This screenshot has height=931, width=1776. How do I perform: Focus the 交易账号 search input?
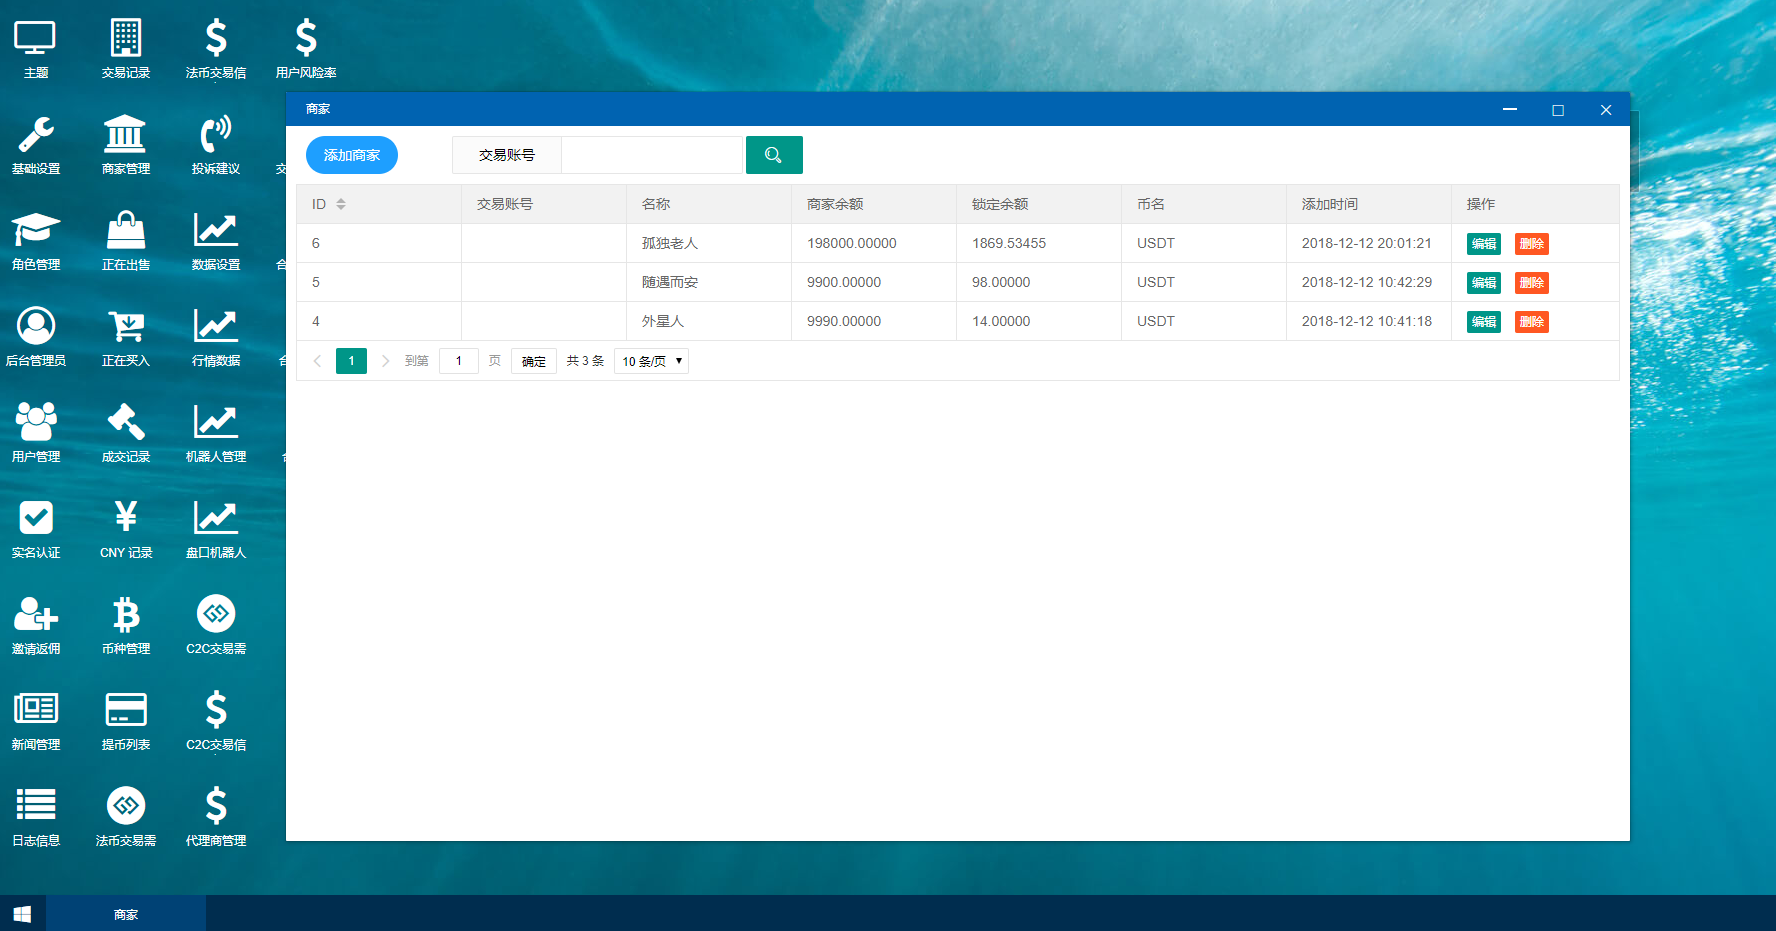point(653,155)
